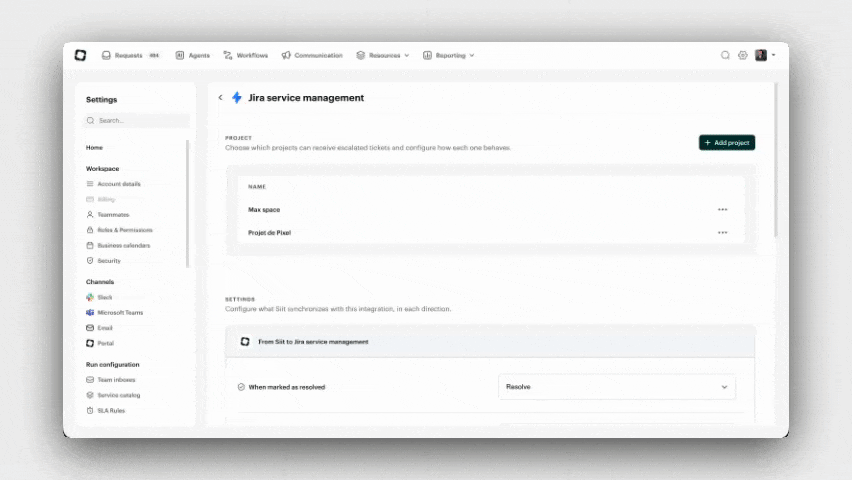
Task: Open Business calendars settings
Action: pos(118,245)
